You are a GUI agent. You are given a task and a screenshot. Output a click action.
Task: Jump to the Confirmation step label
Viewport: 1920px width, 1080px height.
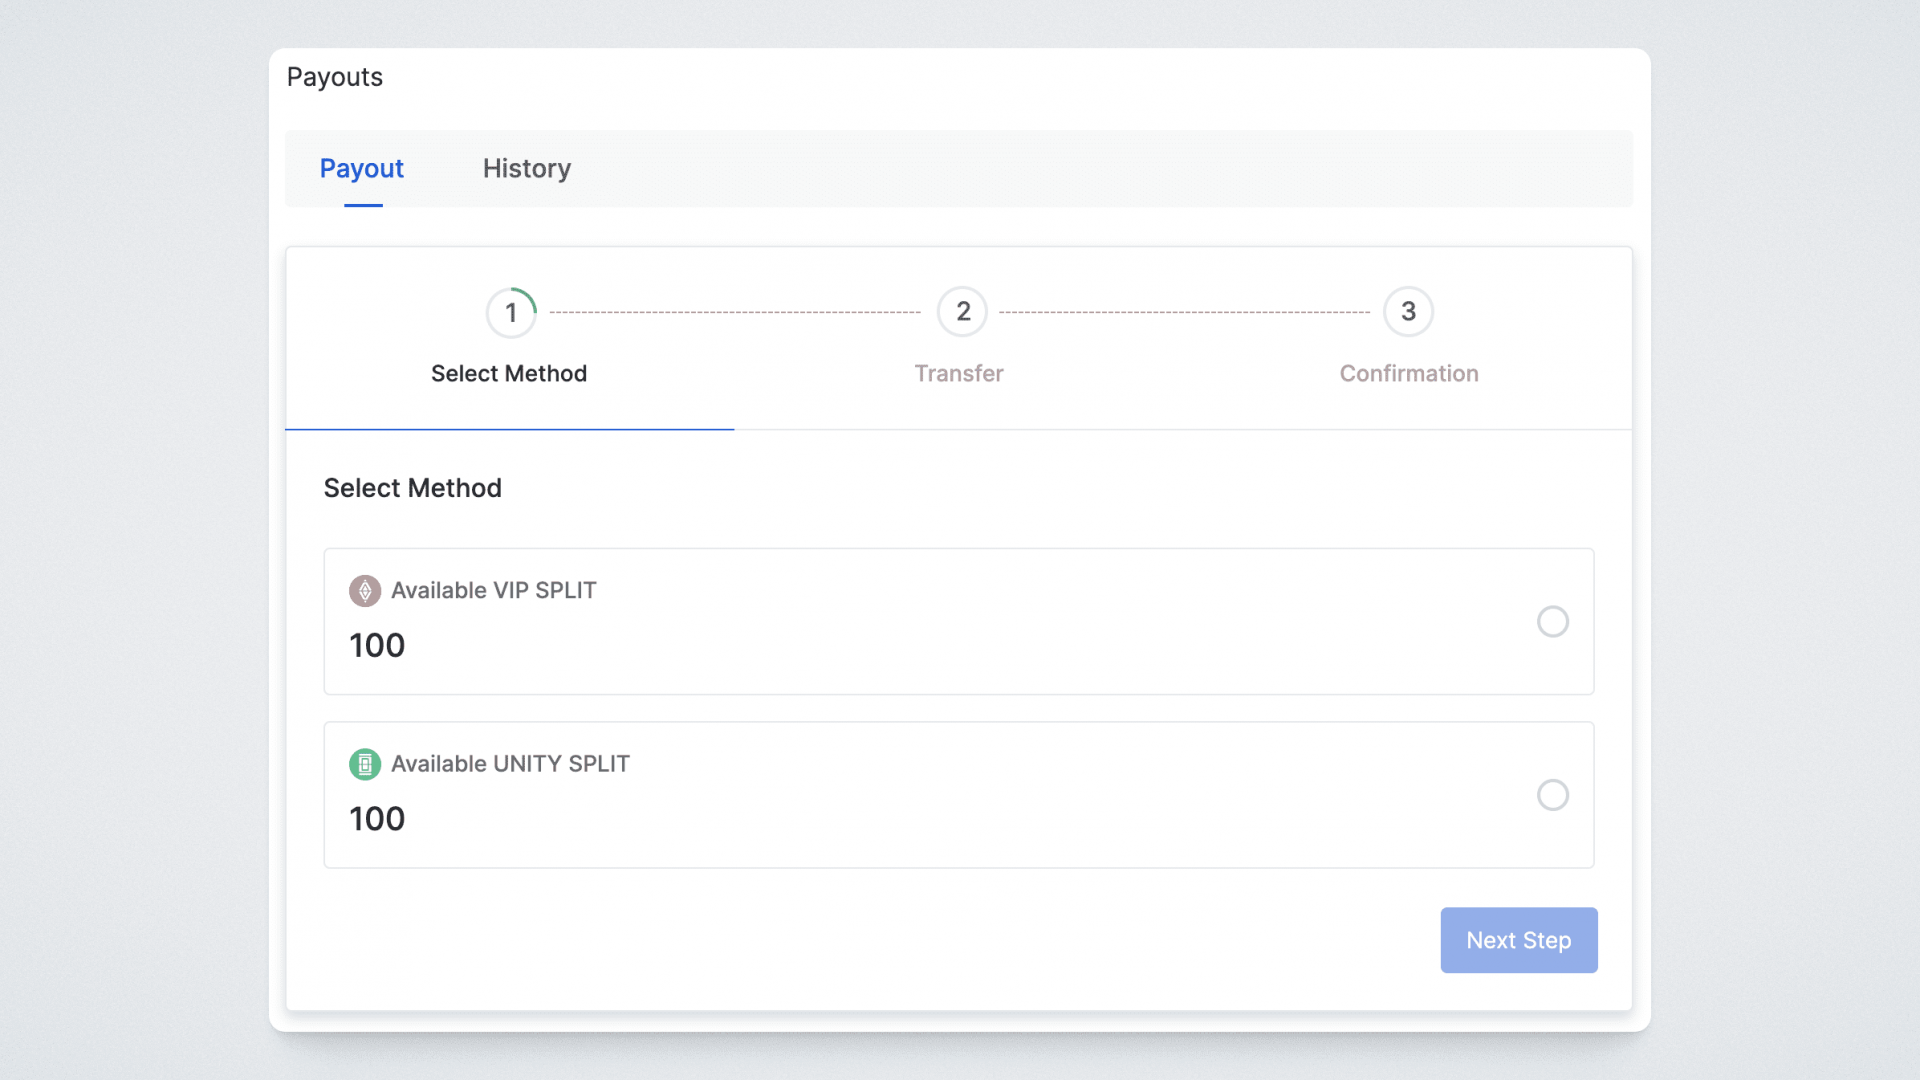click(x=1408, y=374)
